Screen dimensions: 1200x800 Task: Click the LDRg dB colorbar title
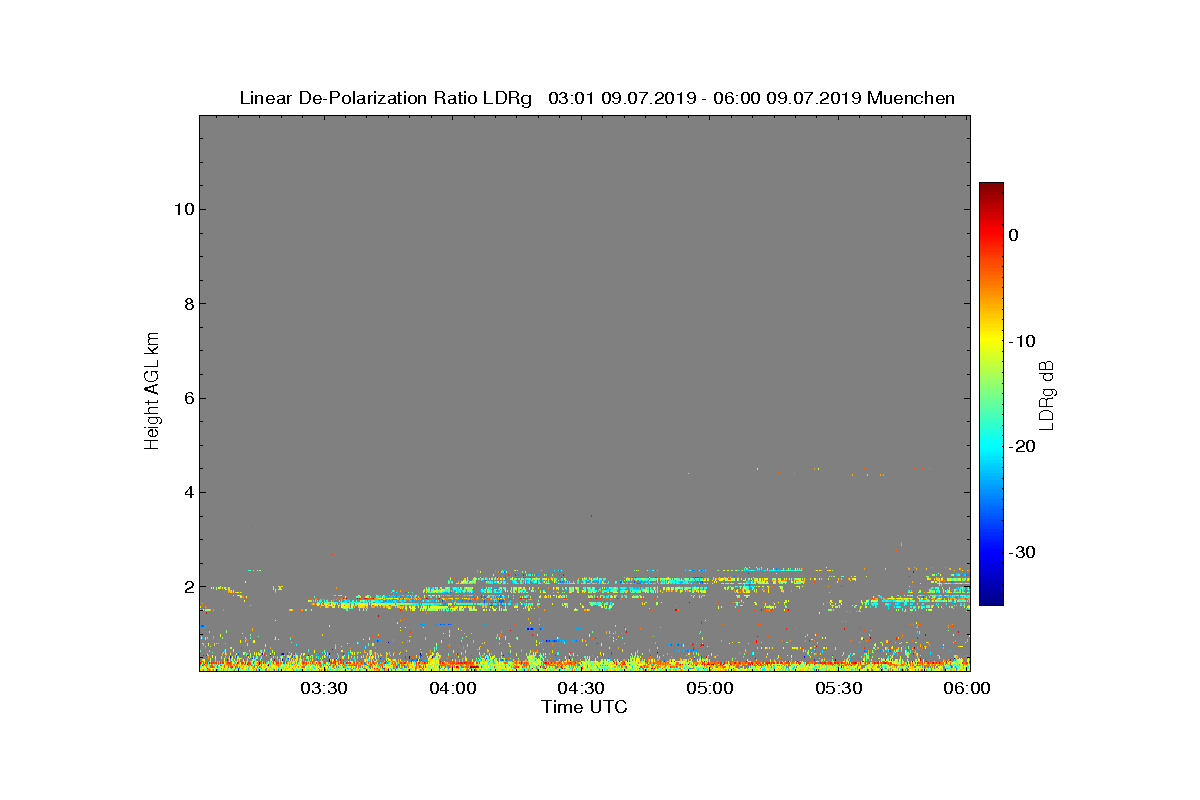(1048, 394)
